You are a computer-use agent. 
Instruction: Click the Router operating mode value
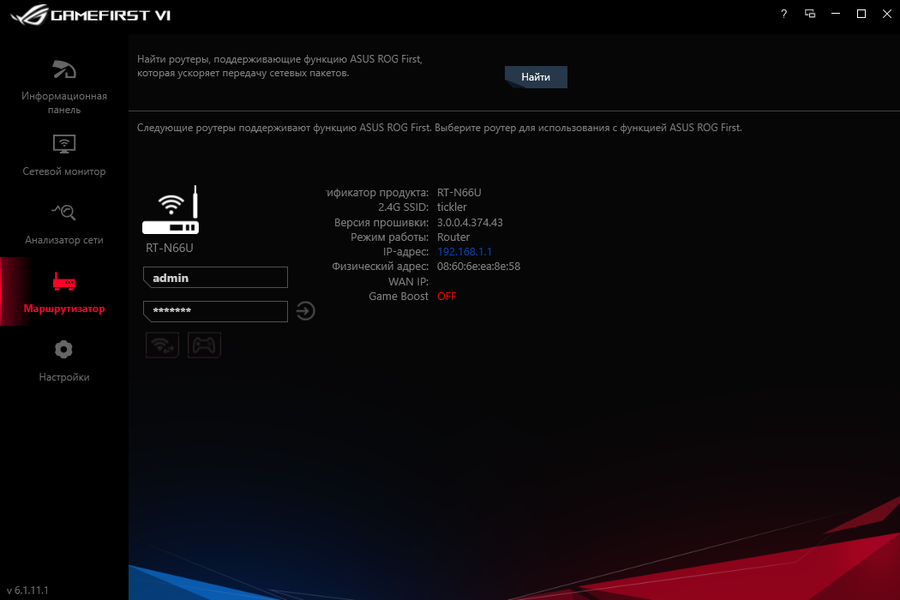[x=453, y=237]
